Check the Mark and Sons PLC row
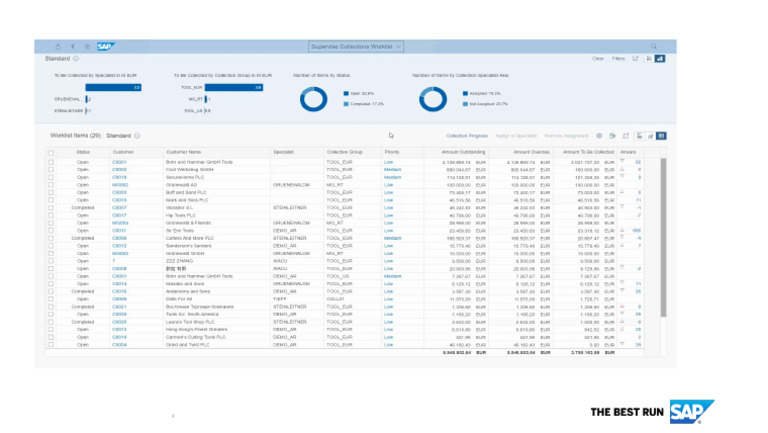This screenshot has height=433, width=768. [x=51, y=200]
